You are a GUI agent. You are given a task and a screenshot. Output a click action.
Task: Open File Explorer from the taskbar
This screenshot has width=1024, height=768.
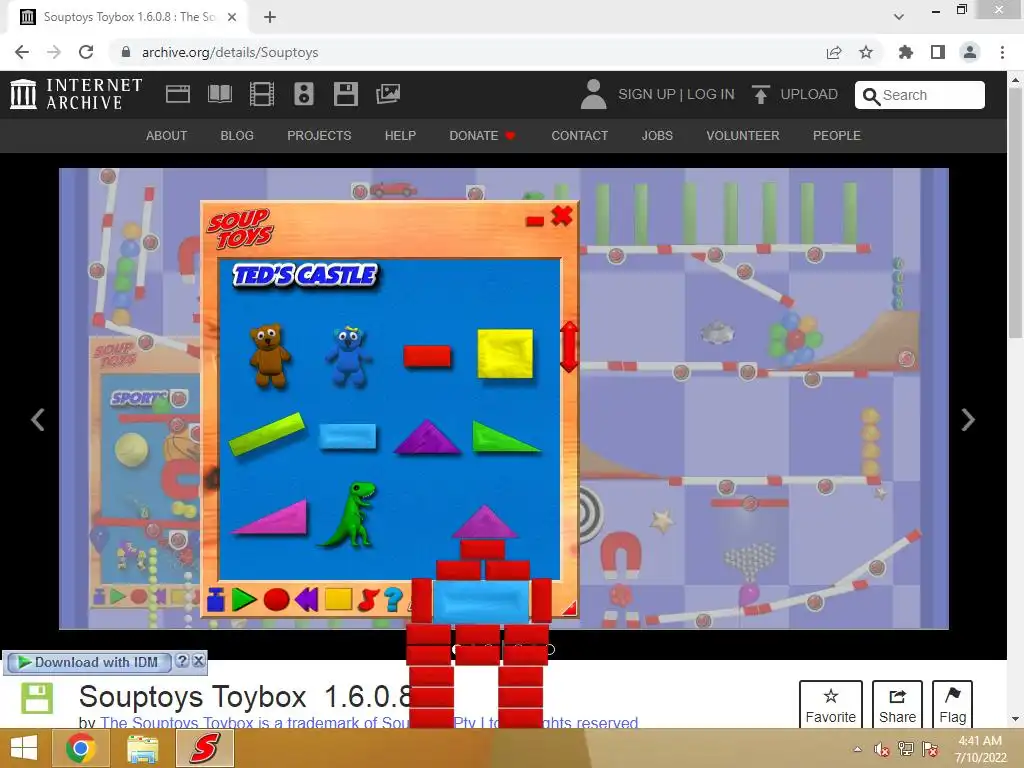142,748
